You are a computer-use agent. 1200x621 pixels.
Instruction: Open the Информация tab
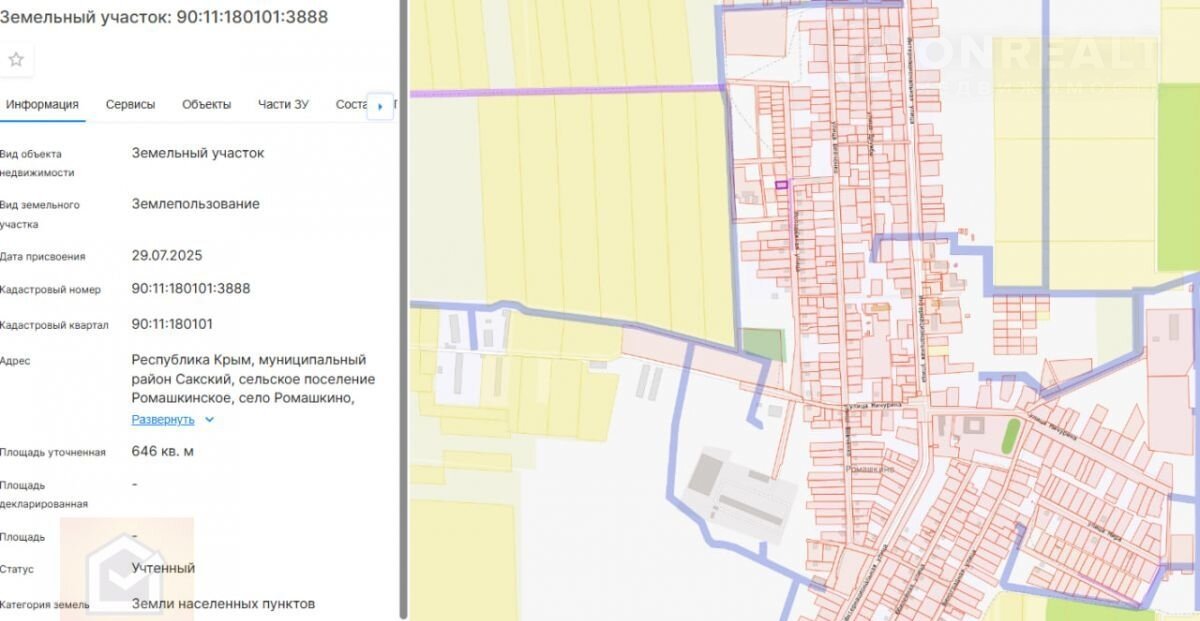coord(40,105)
